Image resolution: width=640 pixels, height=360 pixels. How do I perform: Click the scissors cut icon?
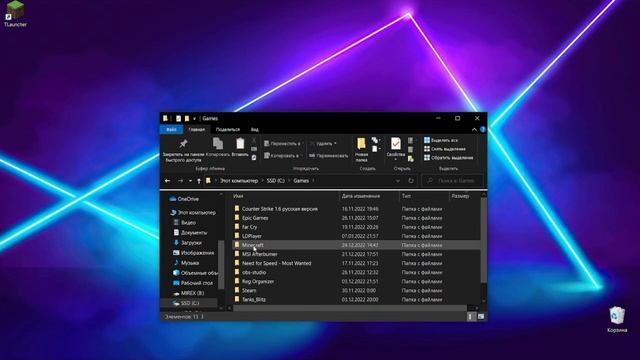[254, 140]
